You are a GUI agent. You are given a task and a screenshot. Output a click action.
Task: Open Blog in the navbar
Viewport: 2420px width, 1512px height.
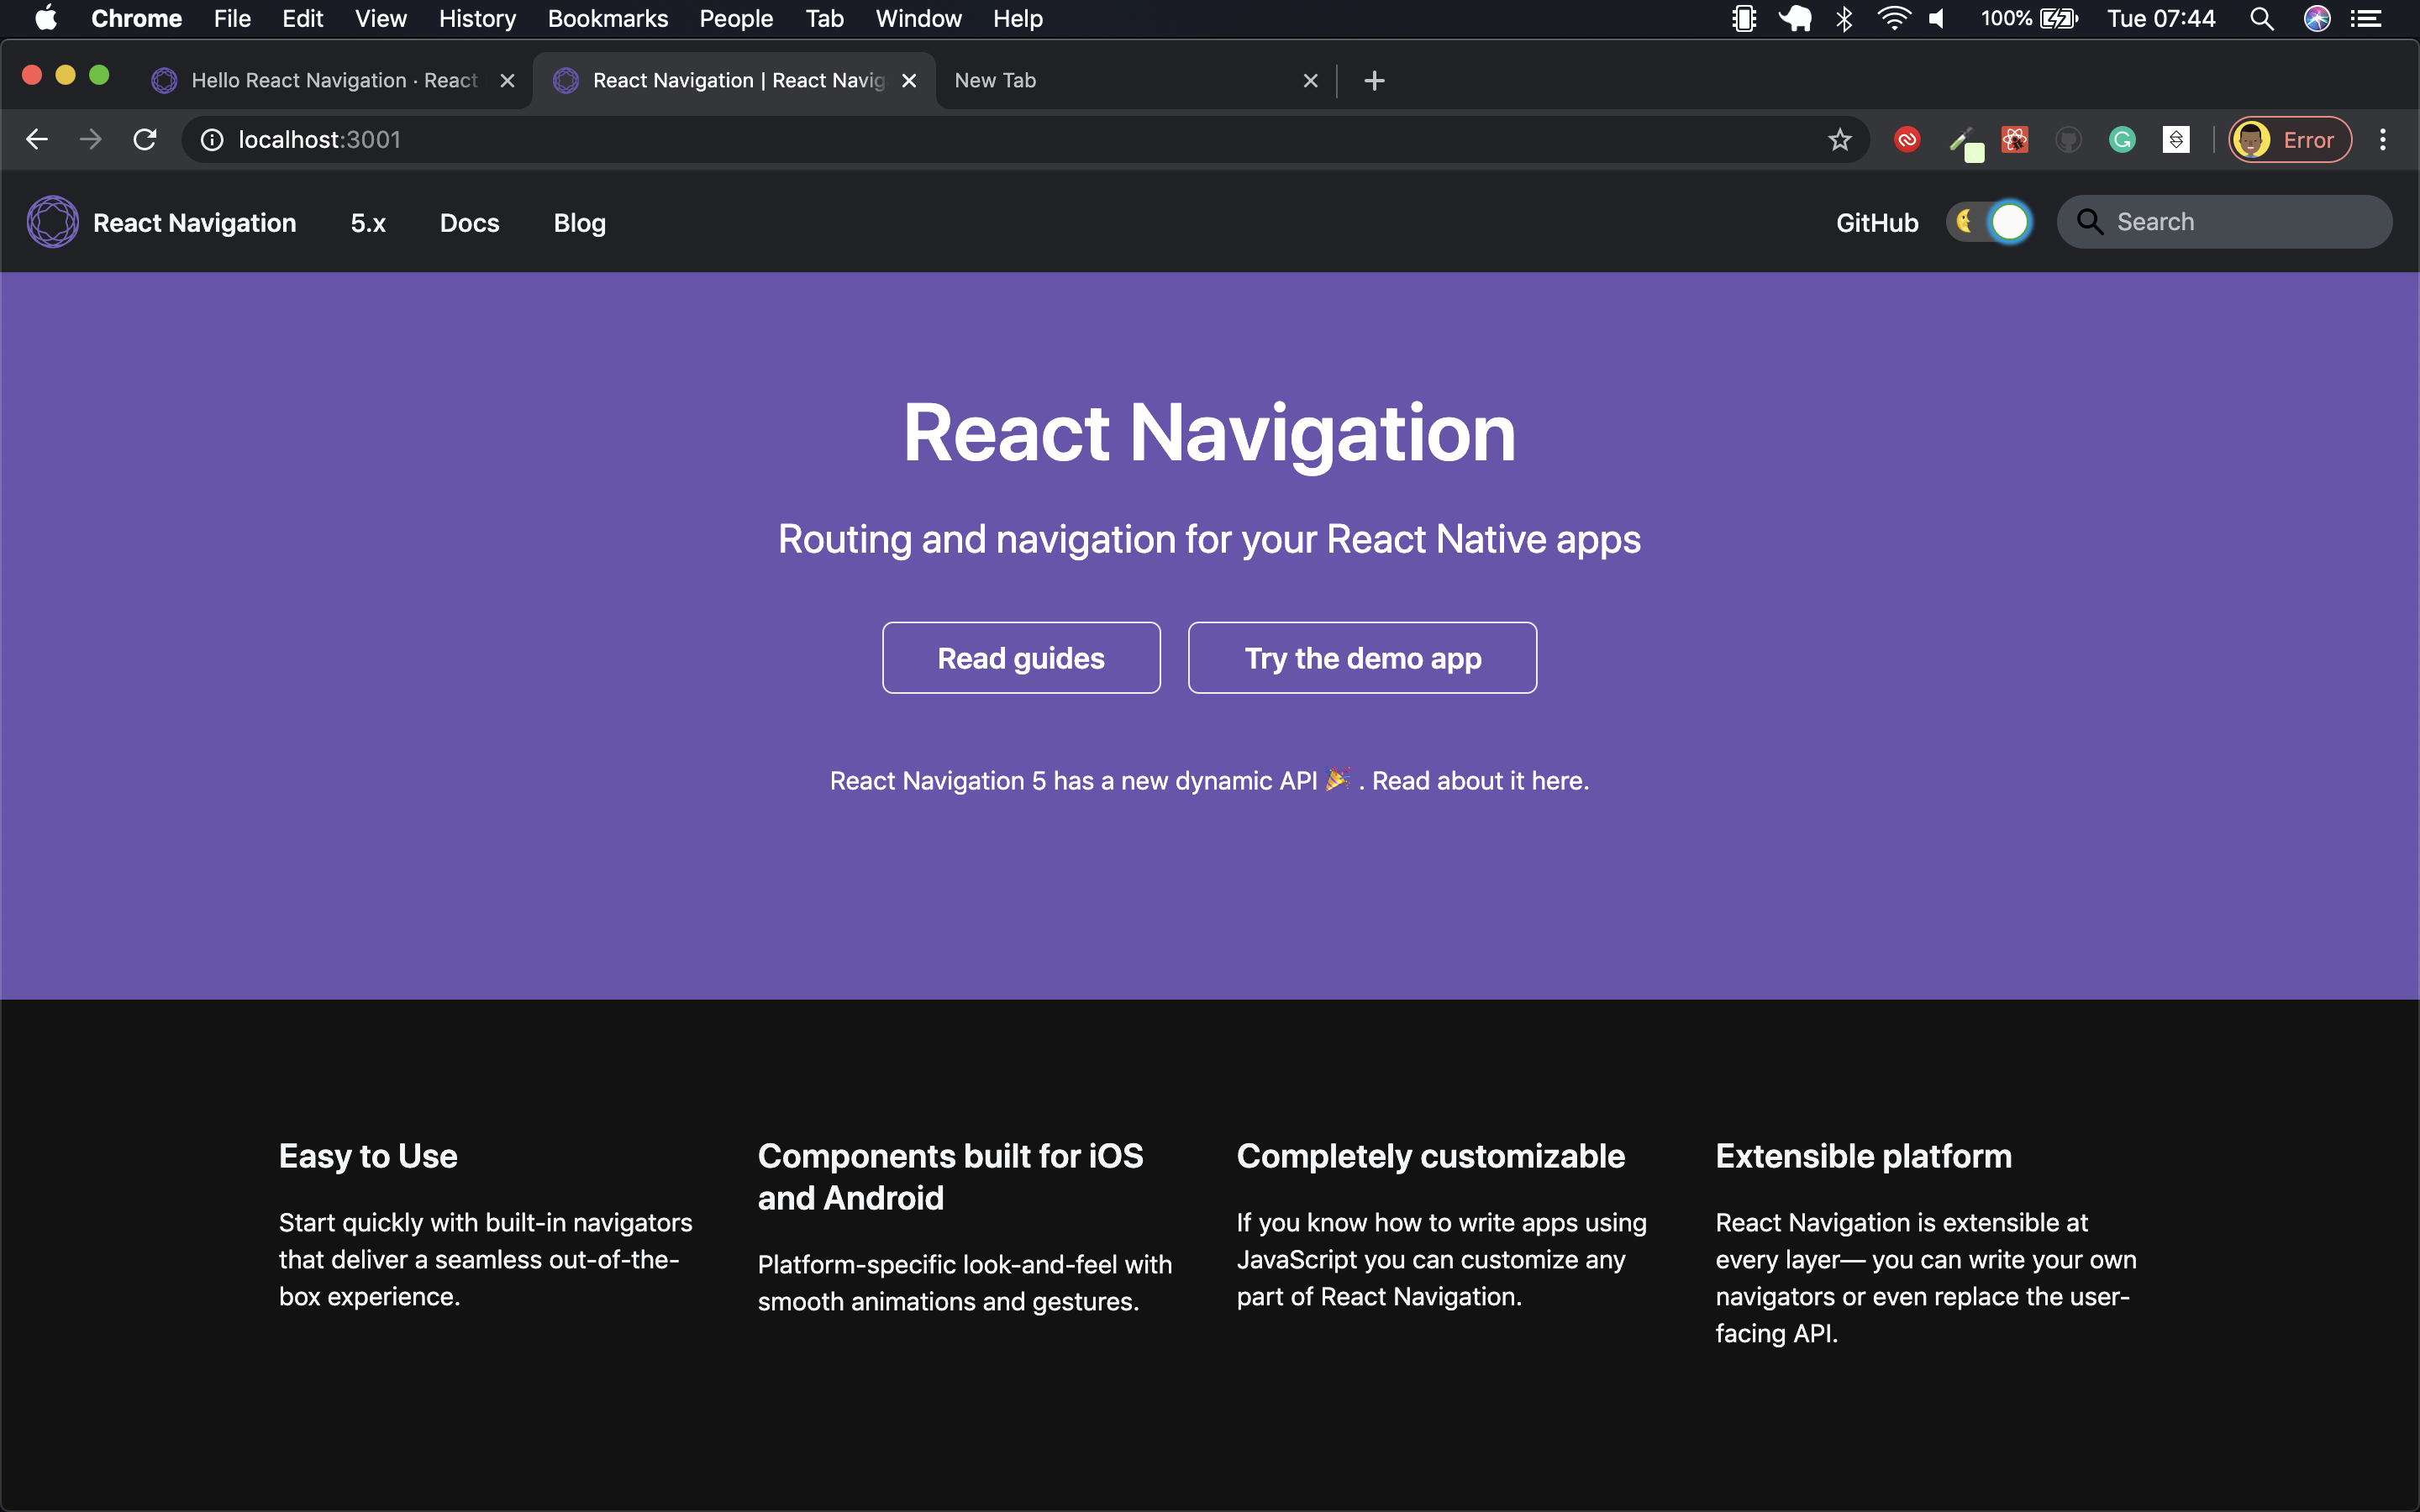(580, 223)
